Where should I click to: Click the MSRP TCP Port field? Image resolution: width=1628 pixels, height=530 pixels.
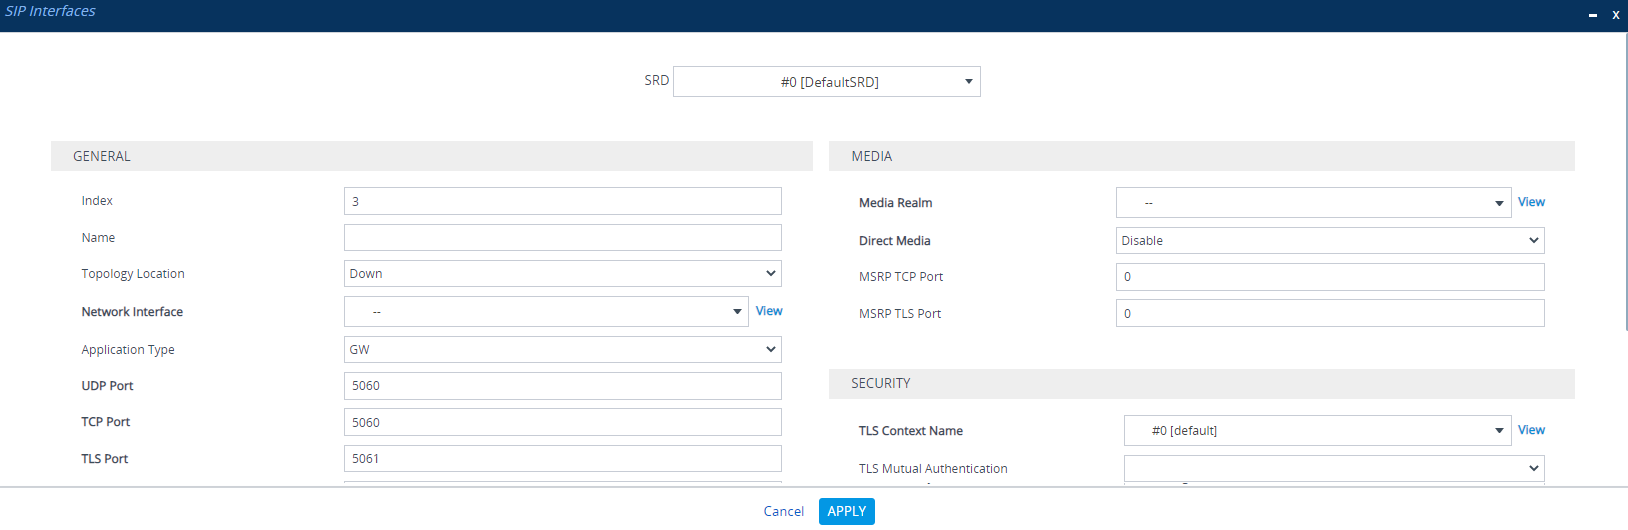[1329, 277]
